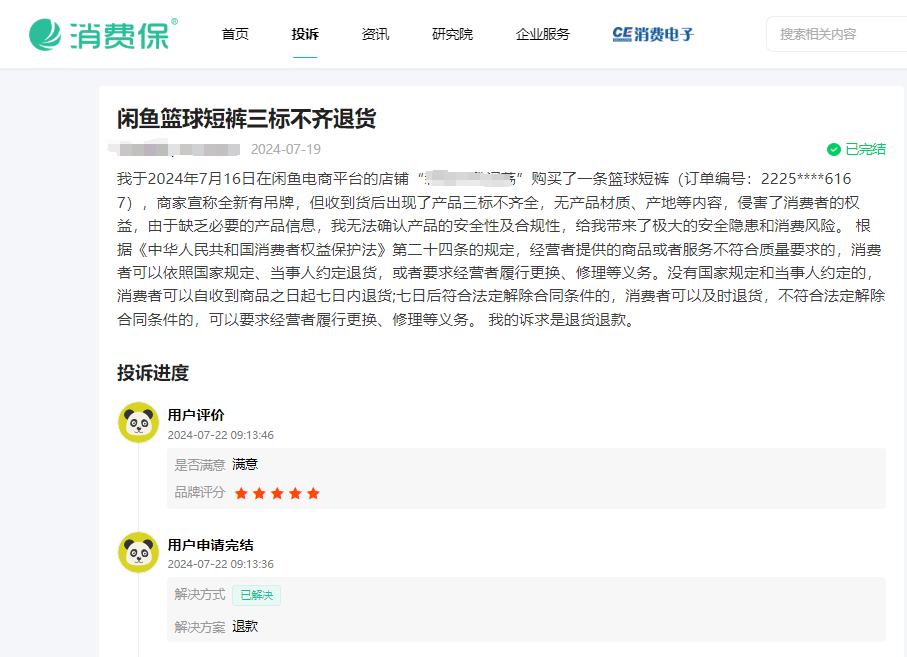Click the 解决方式 label
The height and width of the screenshot is (657, 907).
click(200, 595)
